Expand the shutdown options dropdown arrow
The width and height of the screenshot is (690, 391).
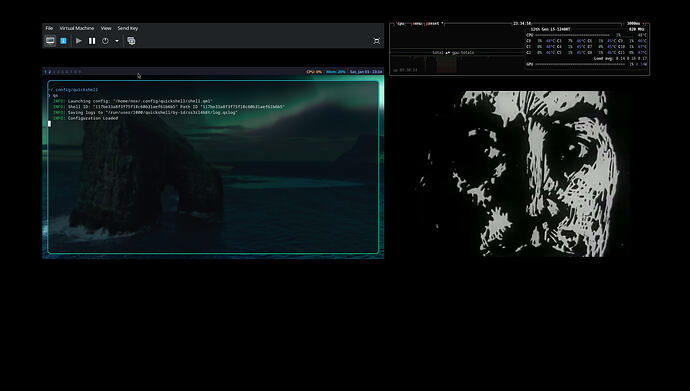pos(117,41)
